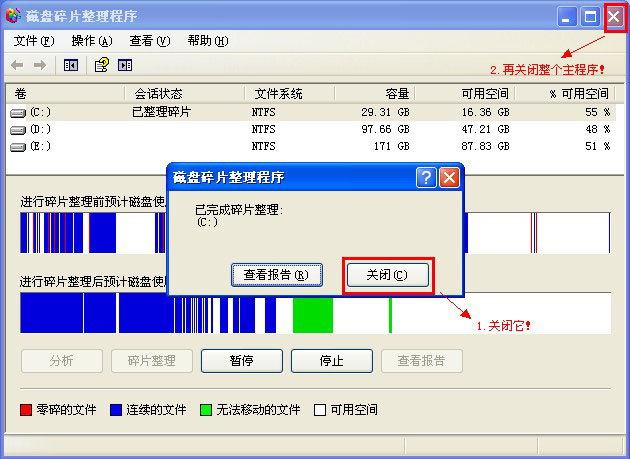Click the green 无法移动的文件 legend swatch

click(x=206, y=410)
